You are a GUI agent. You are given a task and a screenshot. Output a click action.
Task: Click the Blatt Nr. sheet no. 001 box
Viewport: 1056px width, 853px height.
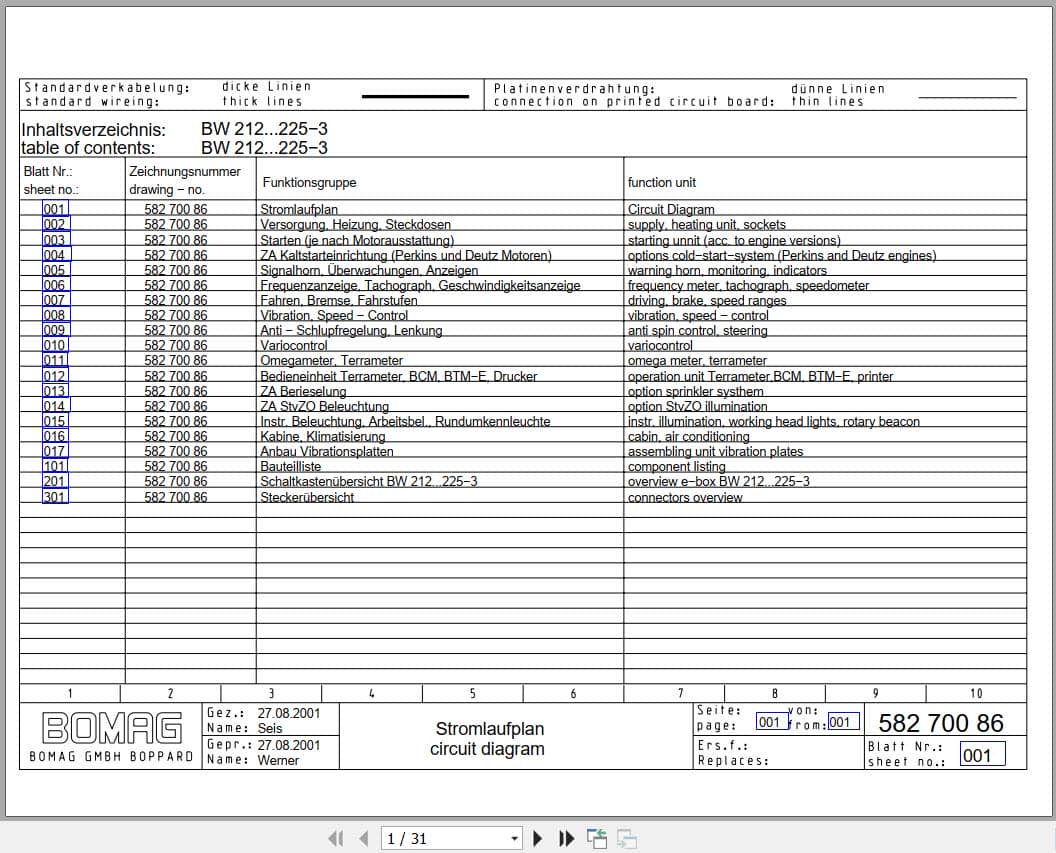coord(982,754)
